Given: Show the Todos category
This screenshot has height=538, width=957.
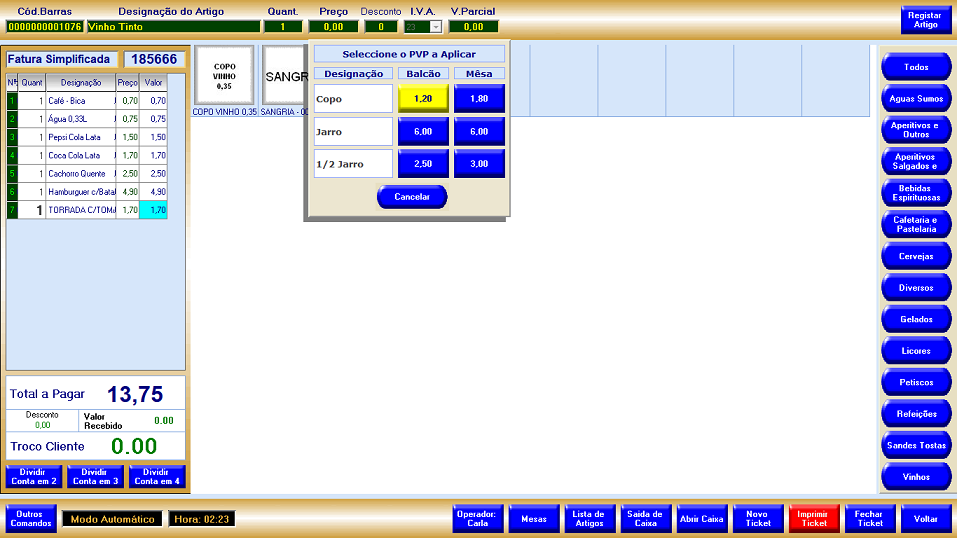Looking at the screenshot, I should (915, 67).
